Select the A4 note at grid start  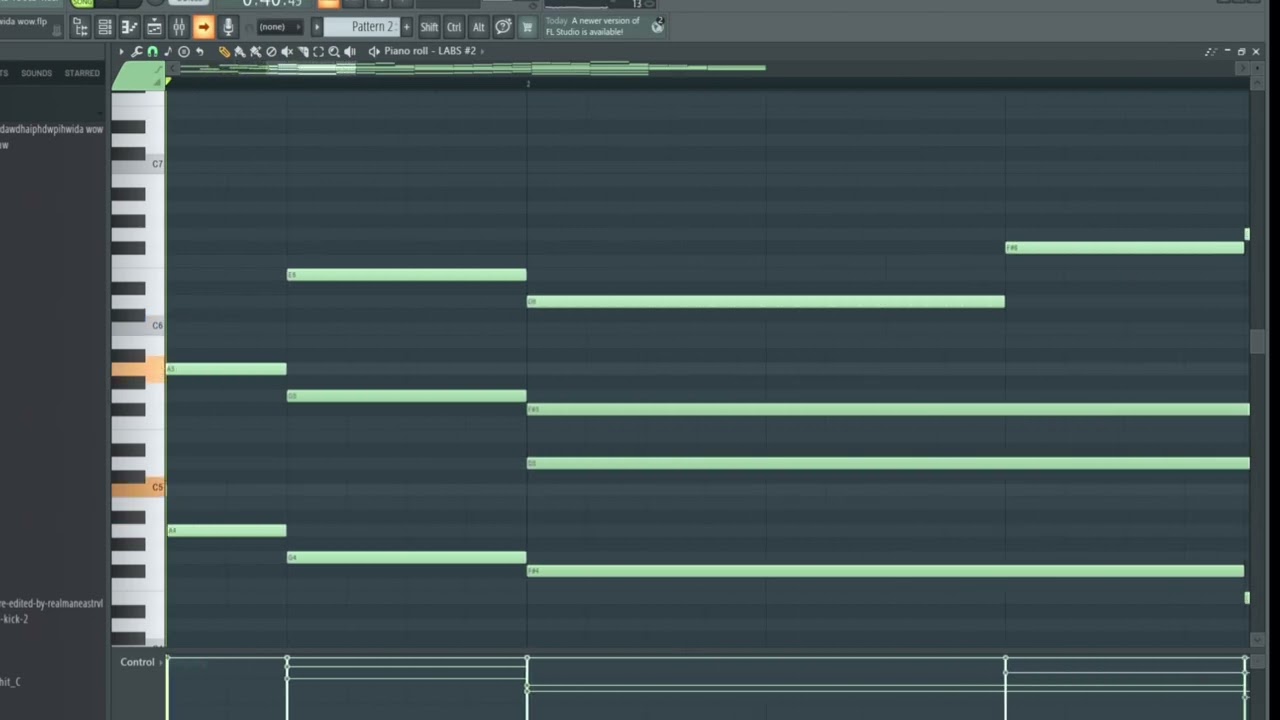pos(227,531)
